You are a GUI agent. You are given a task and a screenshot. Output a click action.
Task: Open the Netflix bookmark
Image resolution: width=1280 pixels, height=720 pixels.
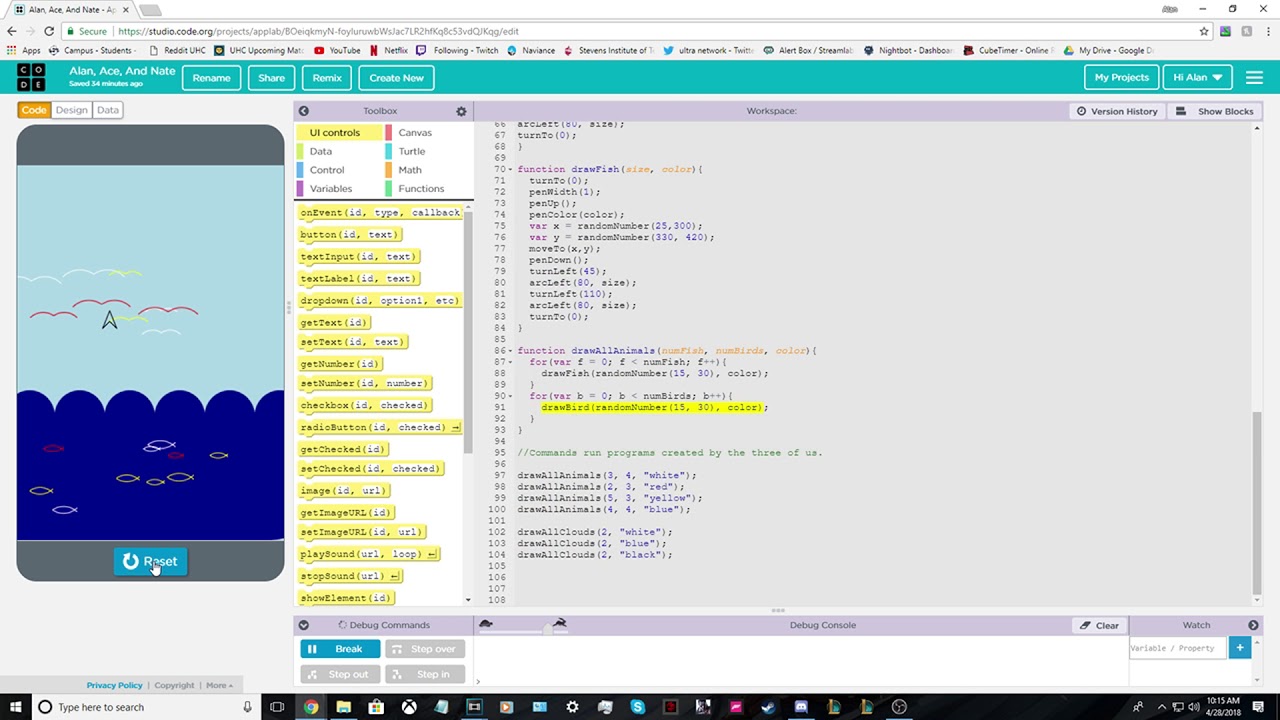click(388, 50)
